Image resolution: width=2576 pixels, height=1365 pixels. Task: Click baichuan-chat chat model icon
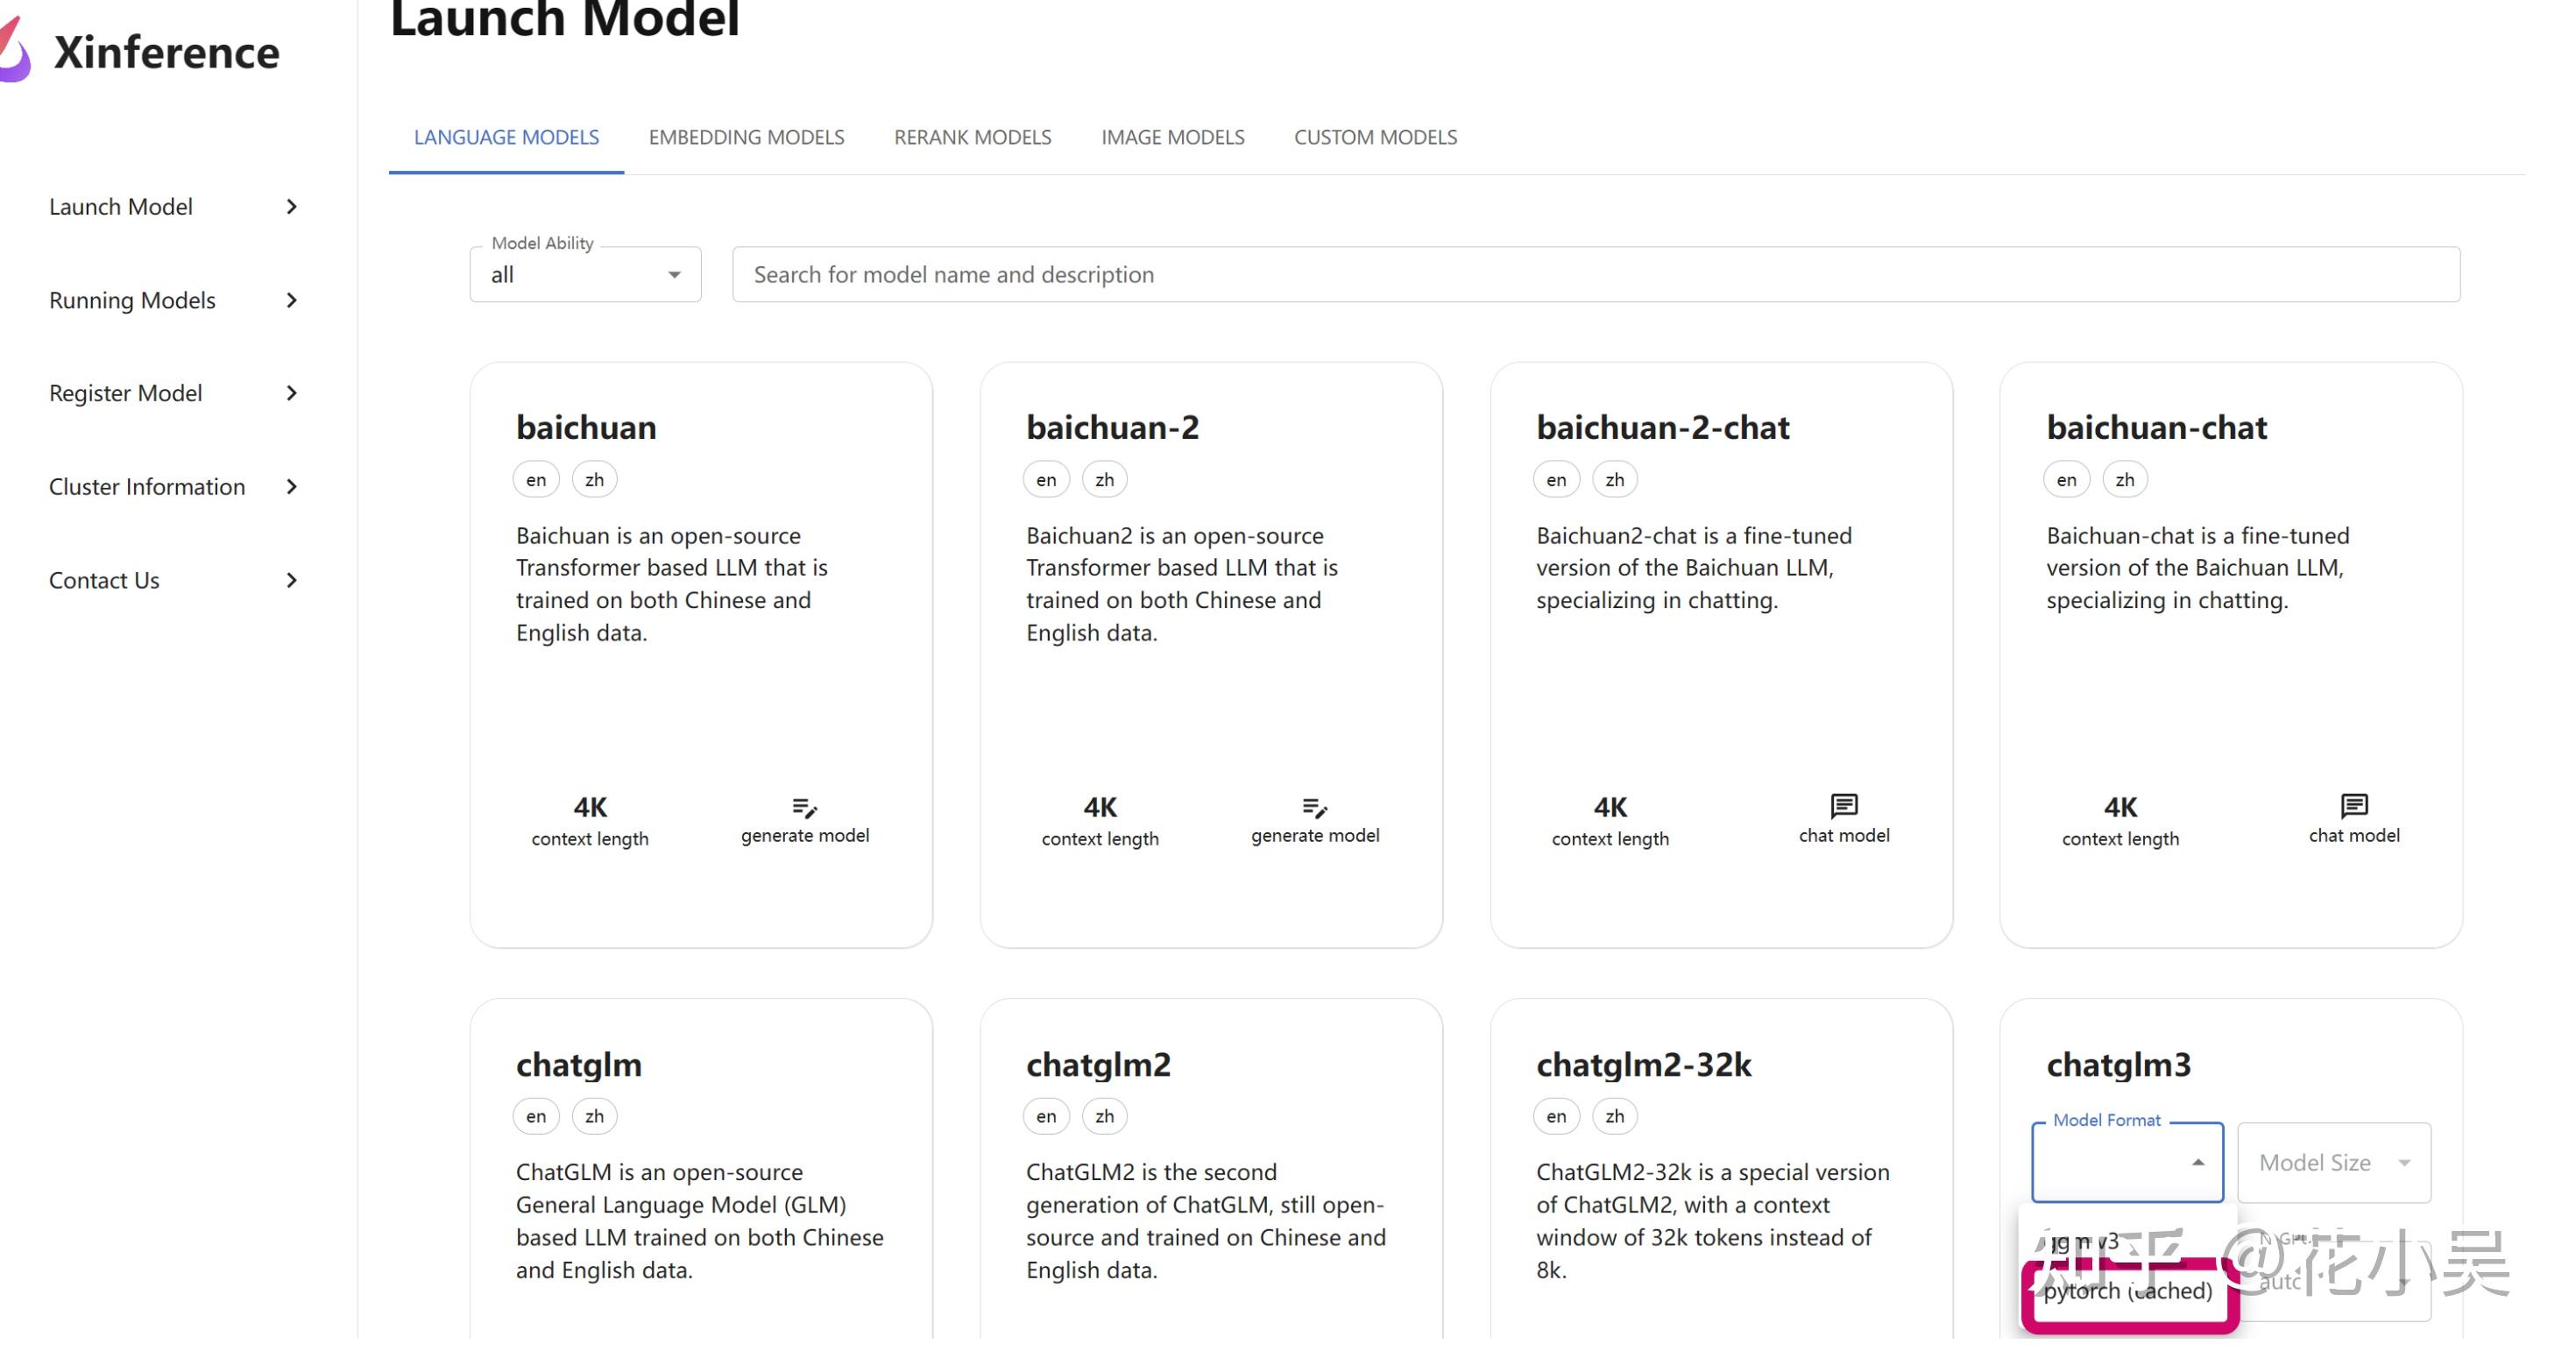[x=2354, y=806]
